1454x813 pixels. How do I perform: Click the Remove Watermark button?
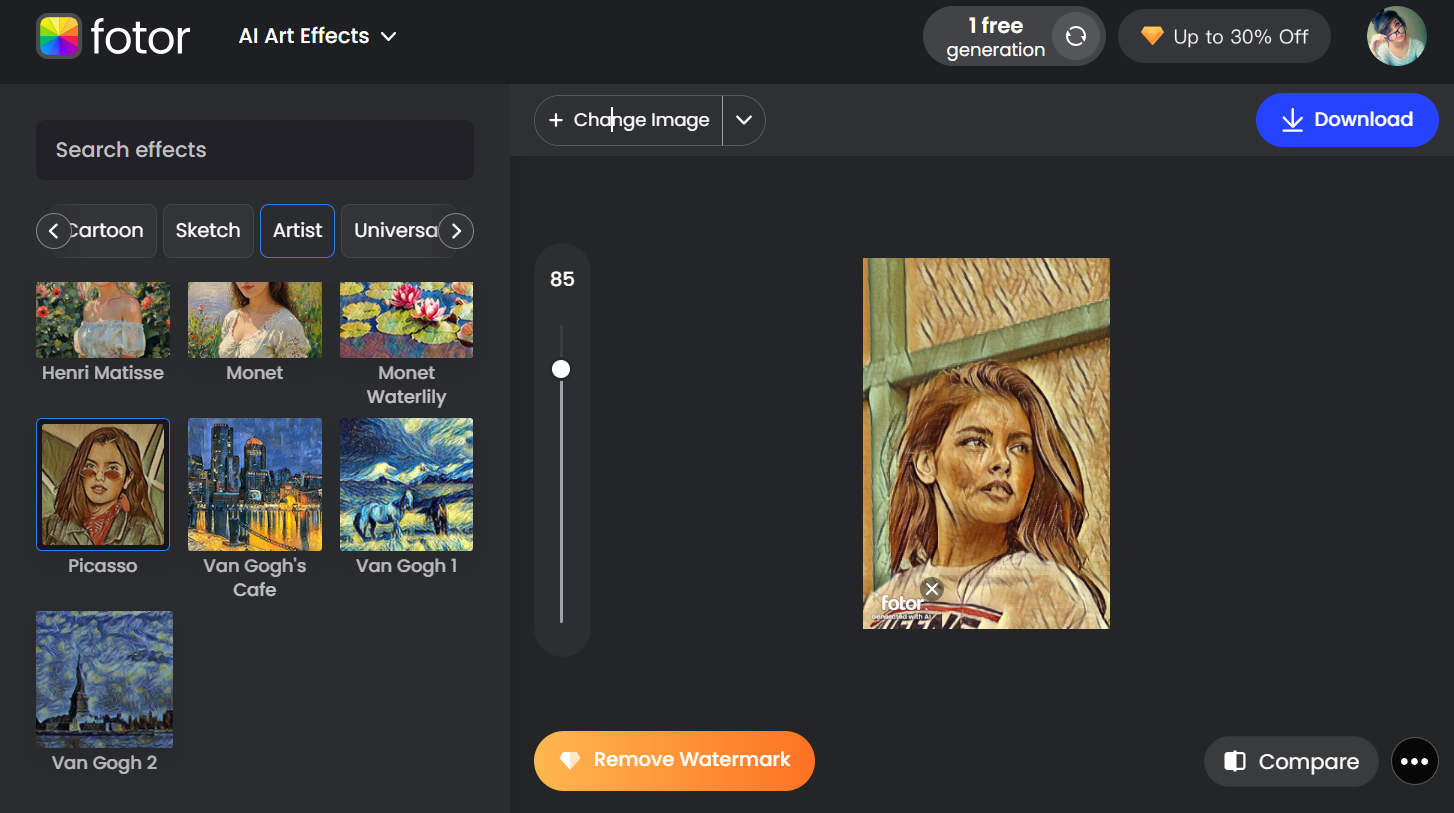pos(674,760)
